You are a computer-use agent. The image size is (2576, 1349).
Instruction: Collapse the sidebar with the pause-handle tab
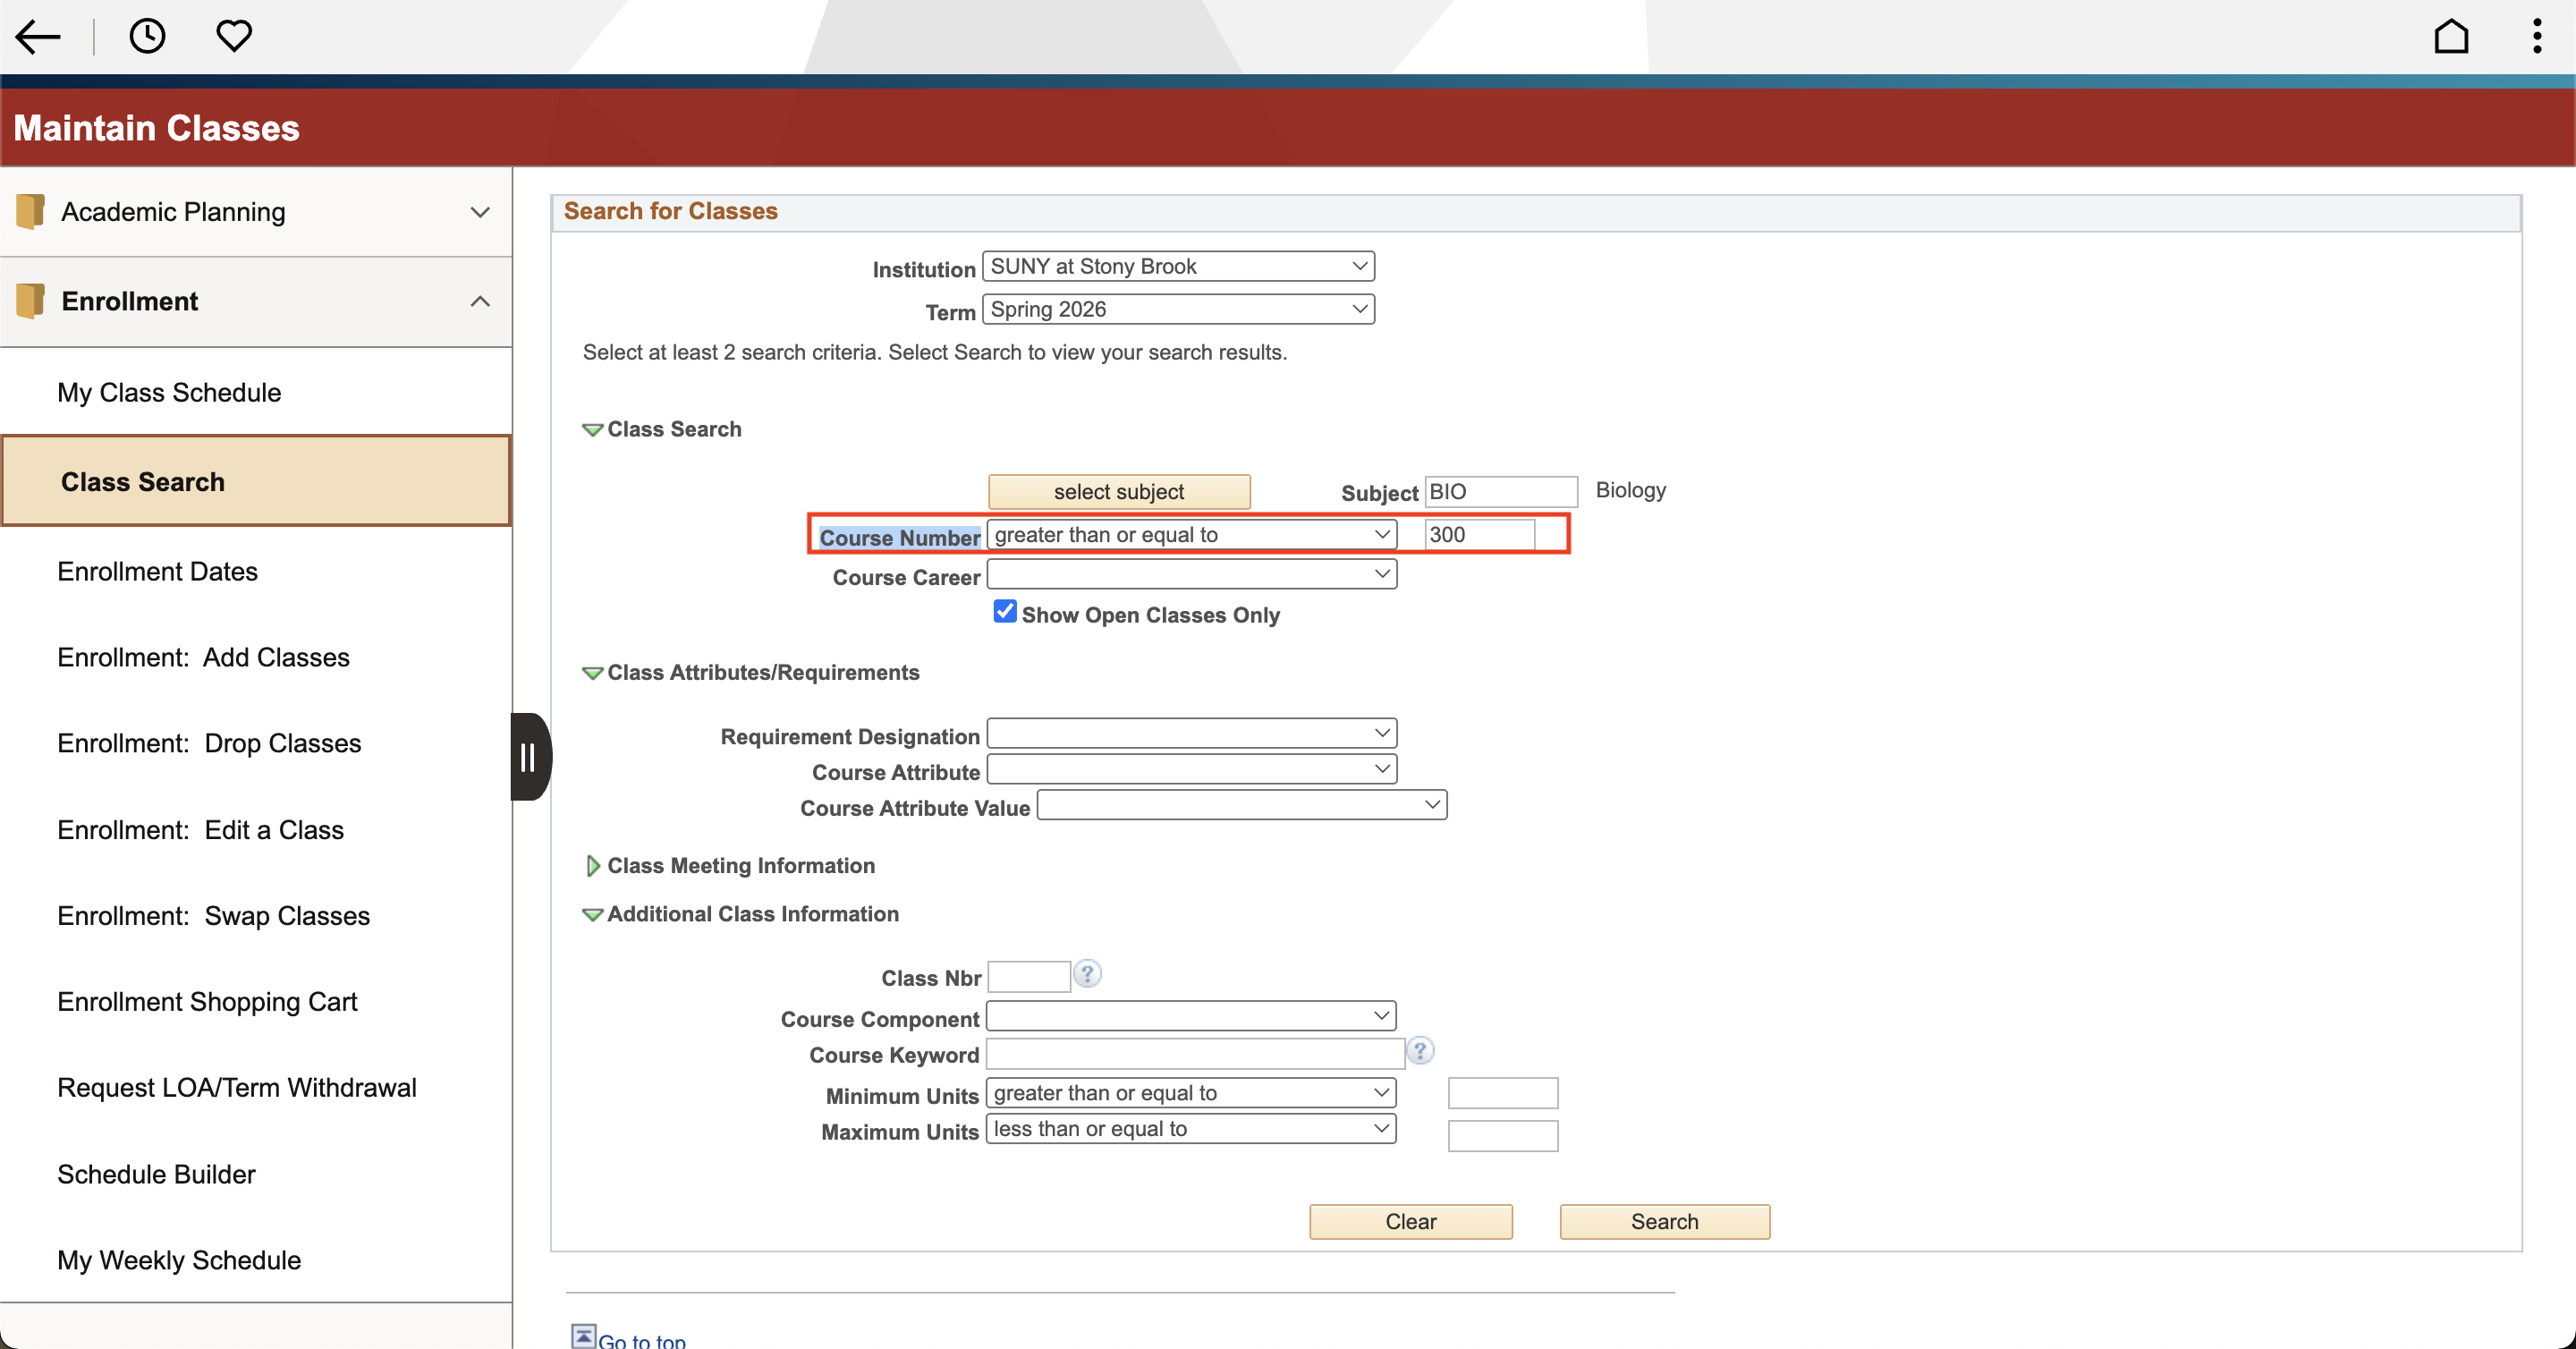[x=530, y=757]
